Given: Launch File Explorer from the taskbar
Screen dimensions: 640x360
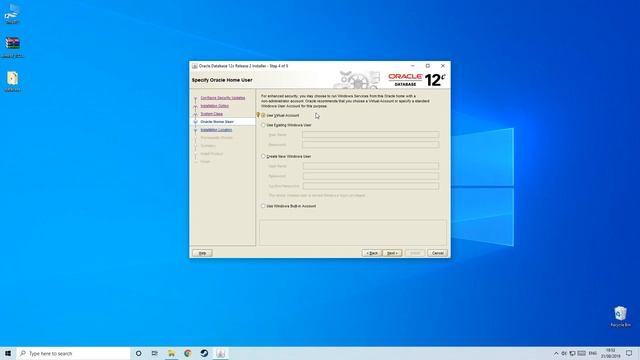Looking at the screenshot, I should click(x=171, y=353).
